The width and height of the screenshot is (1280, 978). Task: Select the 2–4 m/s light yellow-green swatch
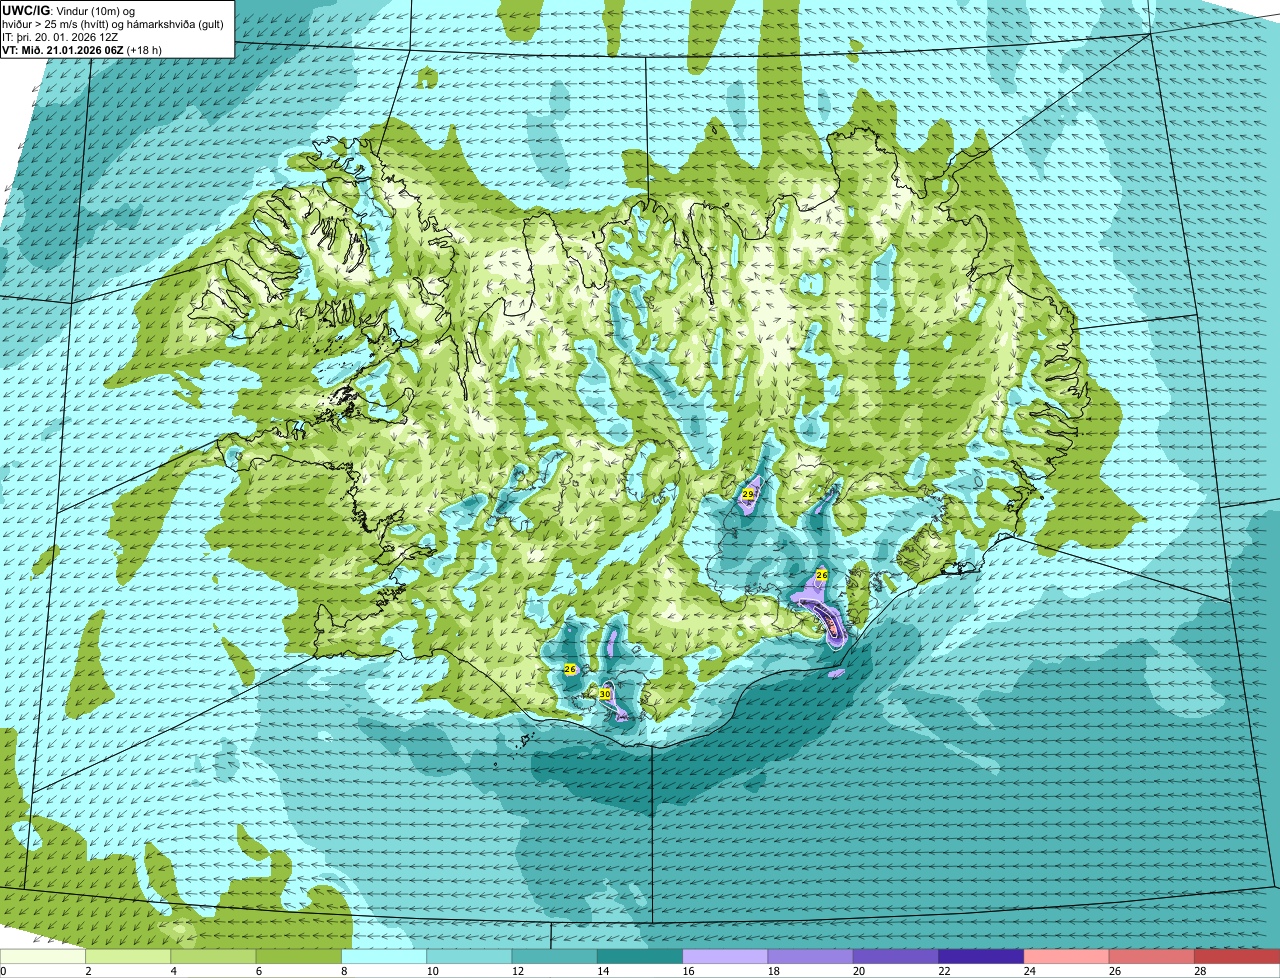click(128, 957)
